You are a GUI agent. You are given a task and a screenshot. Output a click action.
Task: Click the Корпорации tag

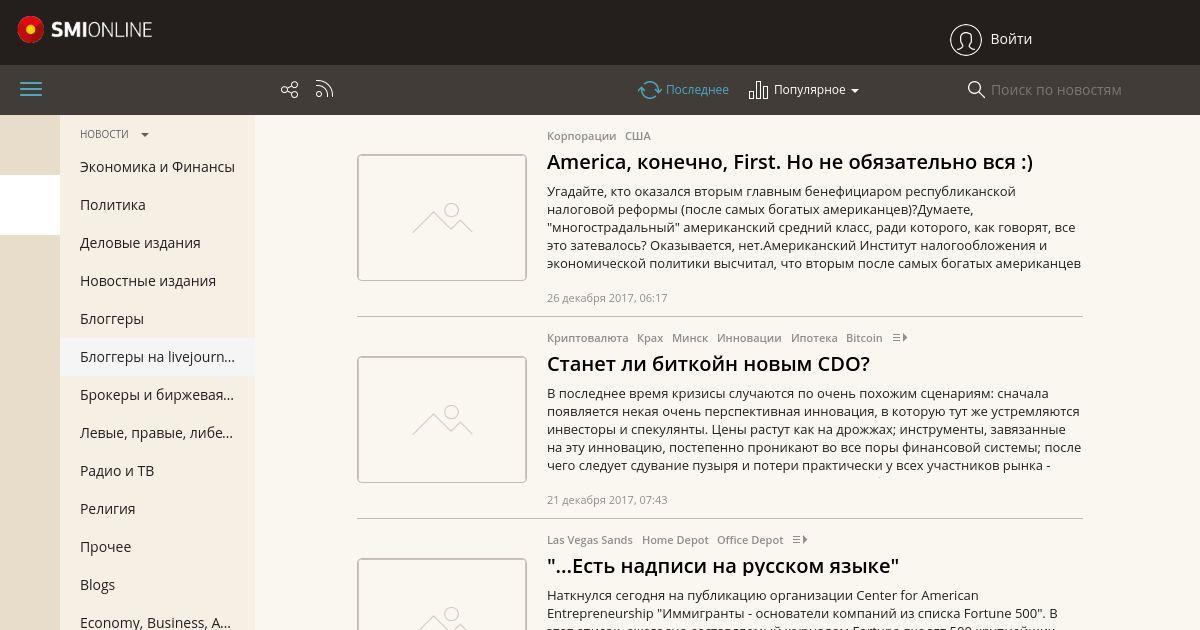coord(581,136)
